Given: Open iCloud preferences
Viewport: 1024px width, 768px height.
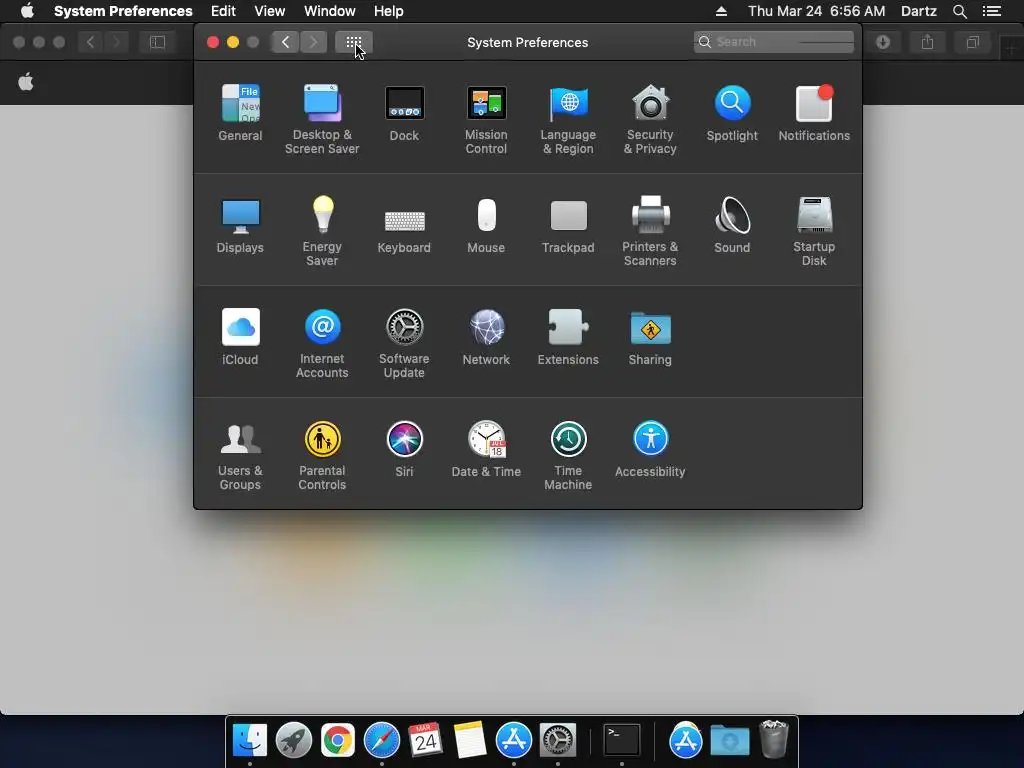Looking at the screenshot, I should 240,337.
